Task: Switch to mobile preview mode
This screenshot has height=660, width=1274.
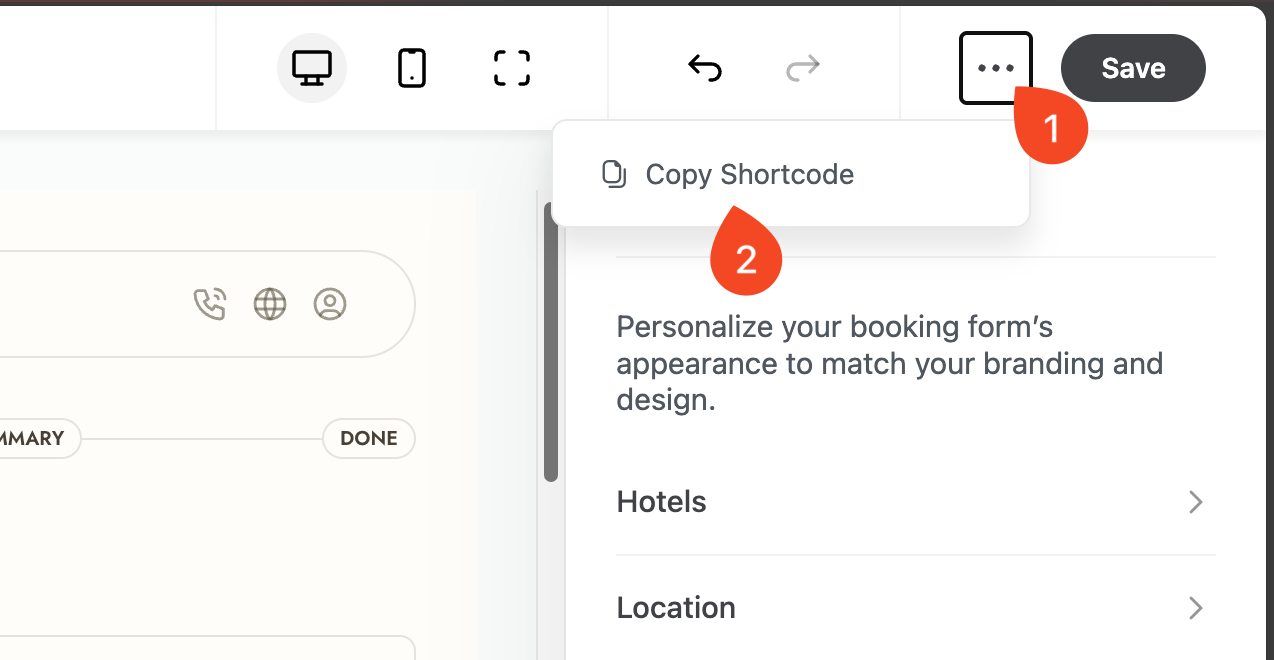Action: [412, 68]
